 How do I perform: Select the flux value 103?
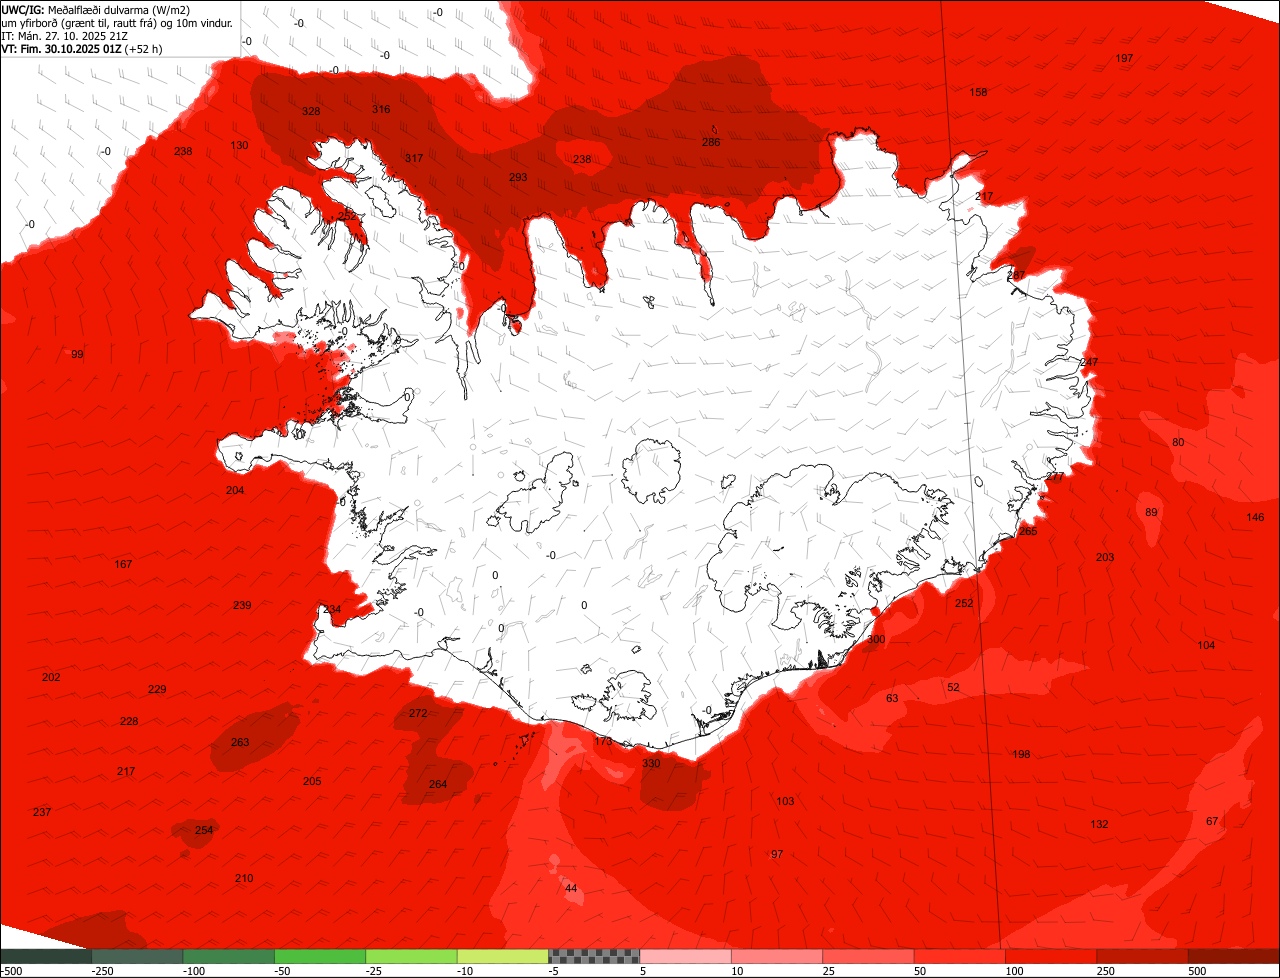click(x=785, y=801)
